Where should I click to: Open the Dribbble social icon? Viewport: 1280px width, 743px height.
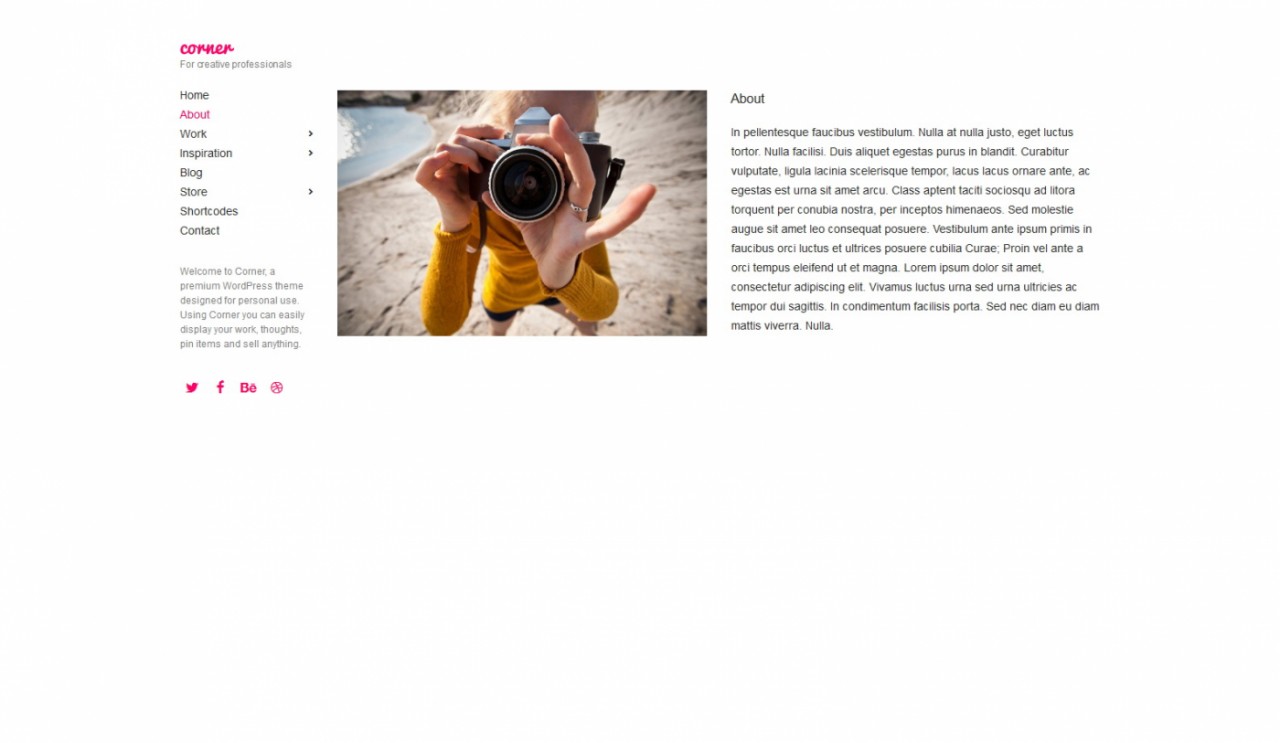pyautogui.click(x=277, y=388)
